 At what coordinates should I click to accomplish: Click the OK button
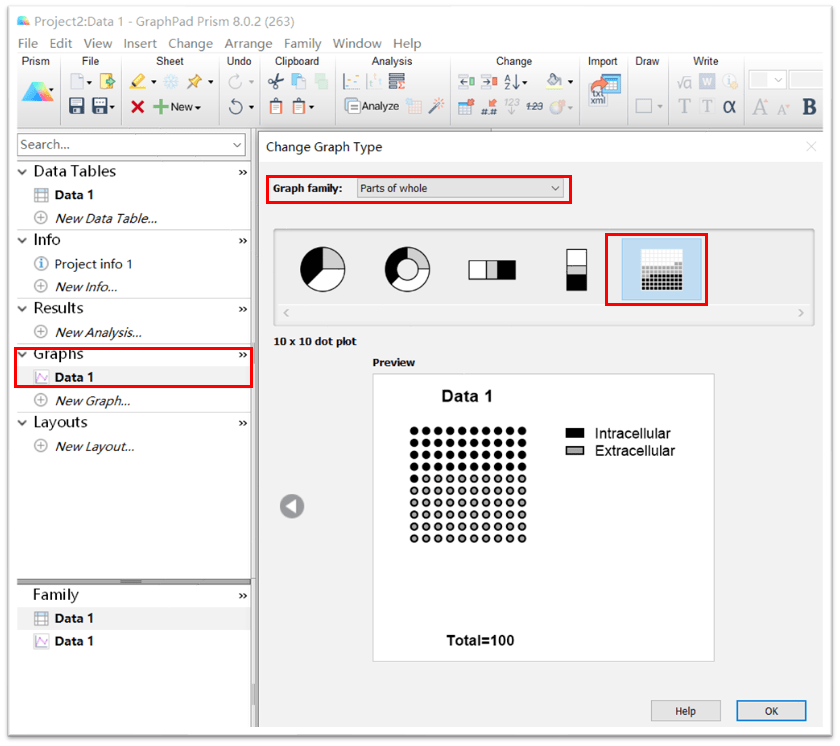[x=771, y=711]
